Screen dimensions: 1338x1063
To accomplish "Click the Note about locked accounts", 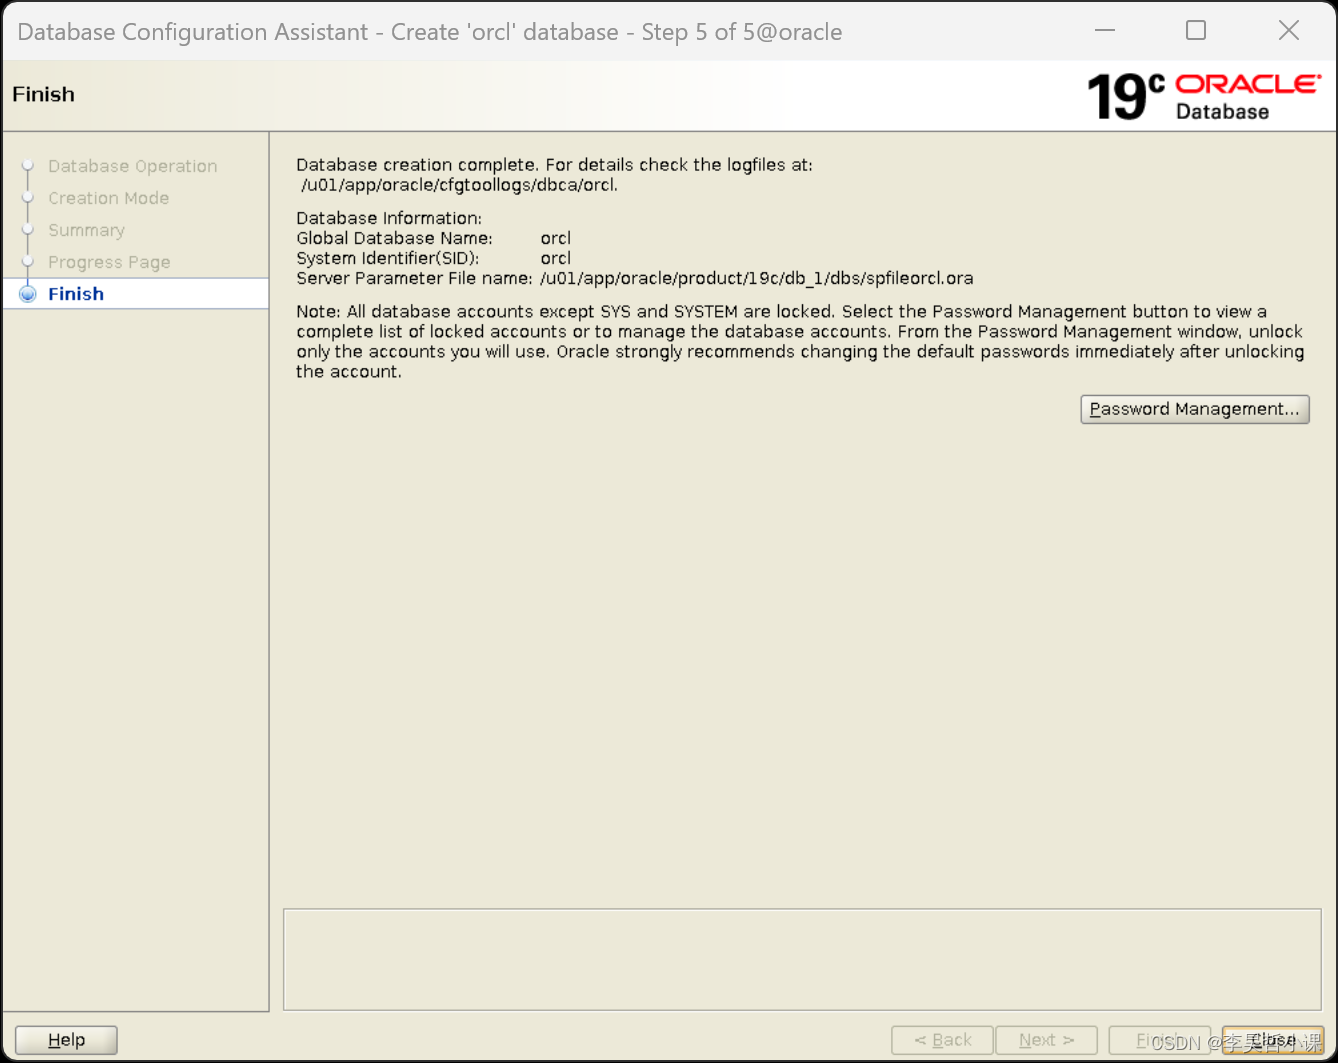I will (x=800, y=341).
